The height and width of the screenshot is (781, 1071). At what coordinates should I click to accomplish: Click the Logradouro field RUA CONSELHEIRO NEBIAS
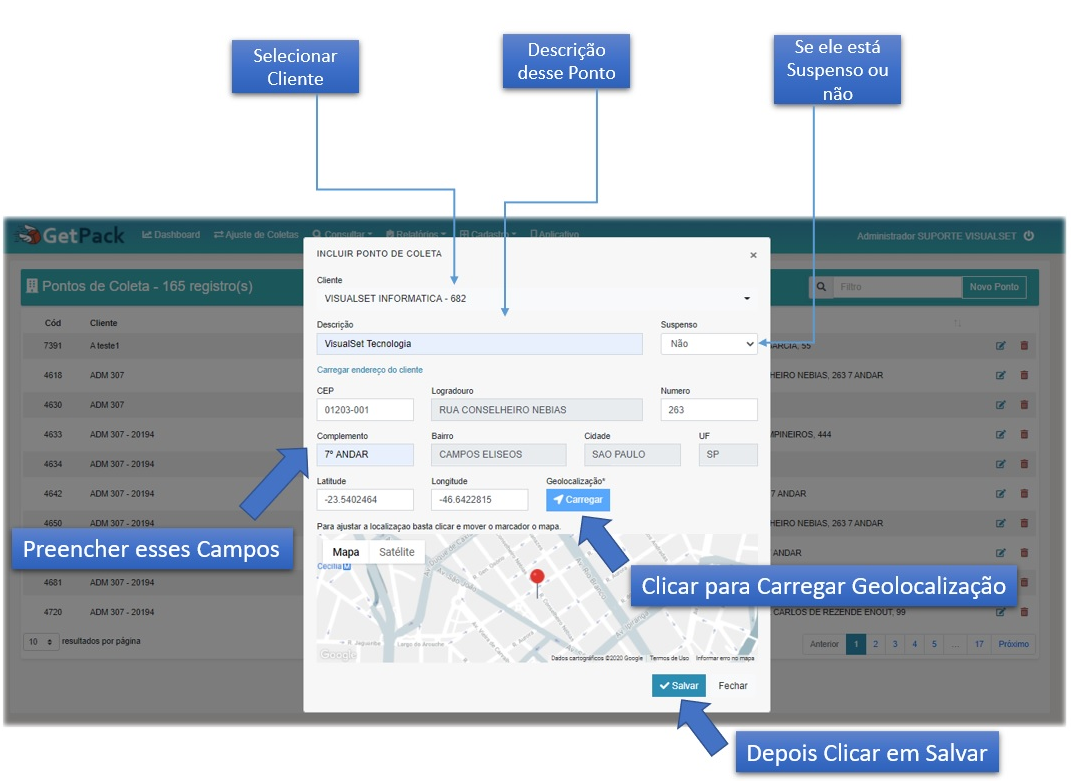click(x=537, y=410)
